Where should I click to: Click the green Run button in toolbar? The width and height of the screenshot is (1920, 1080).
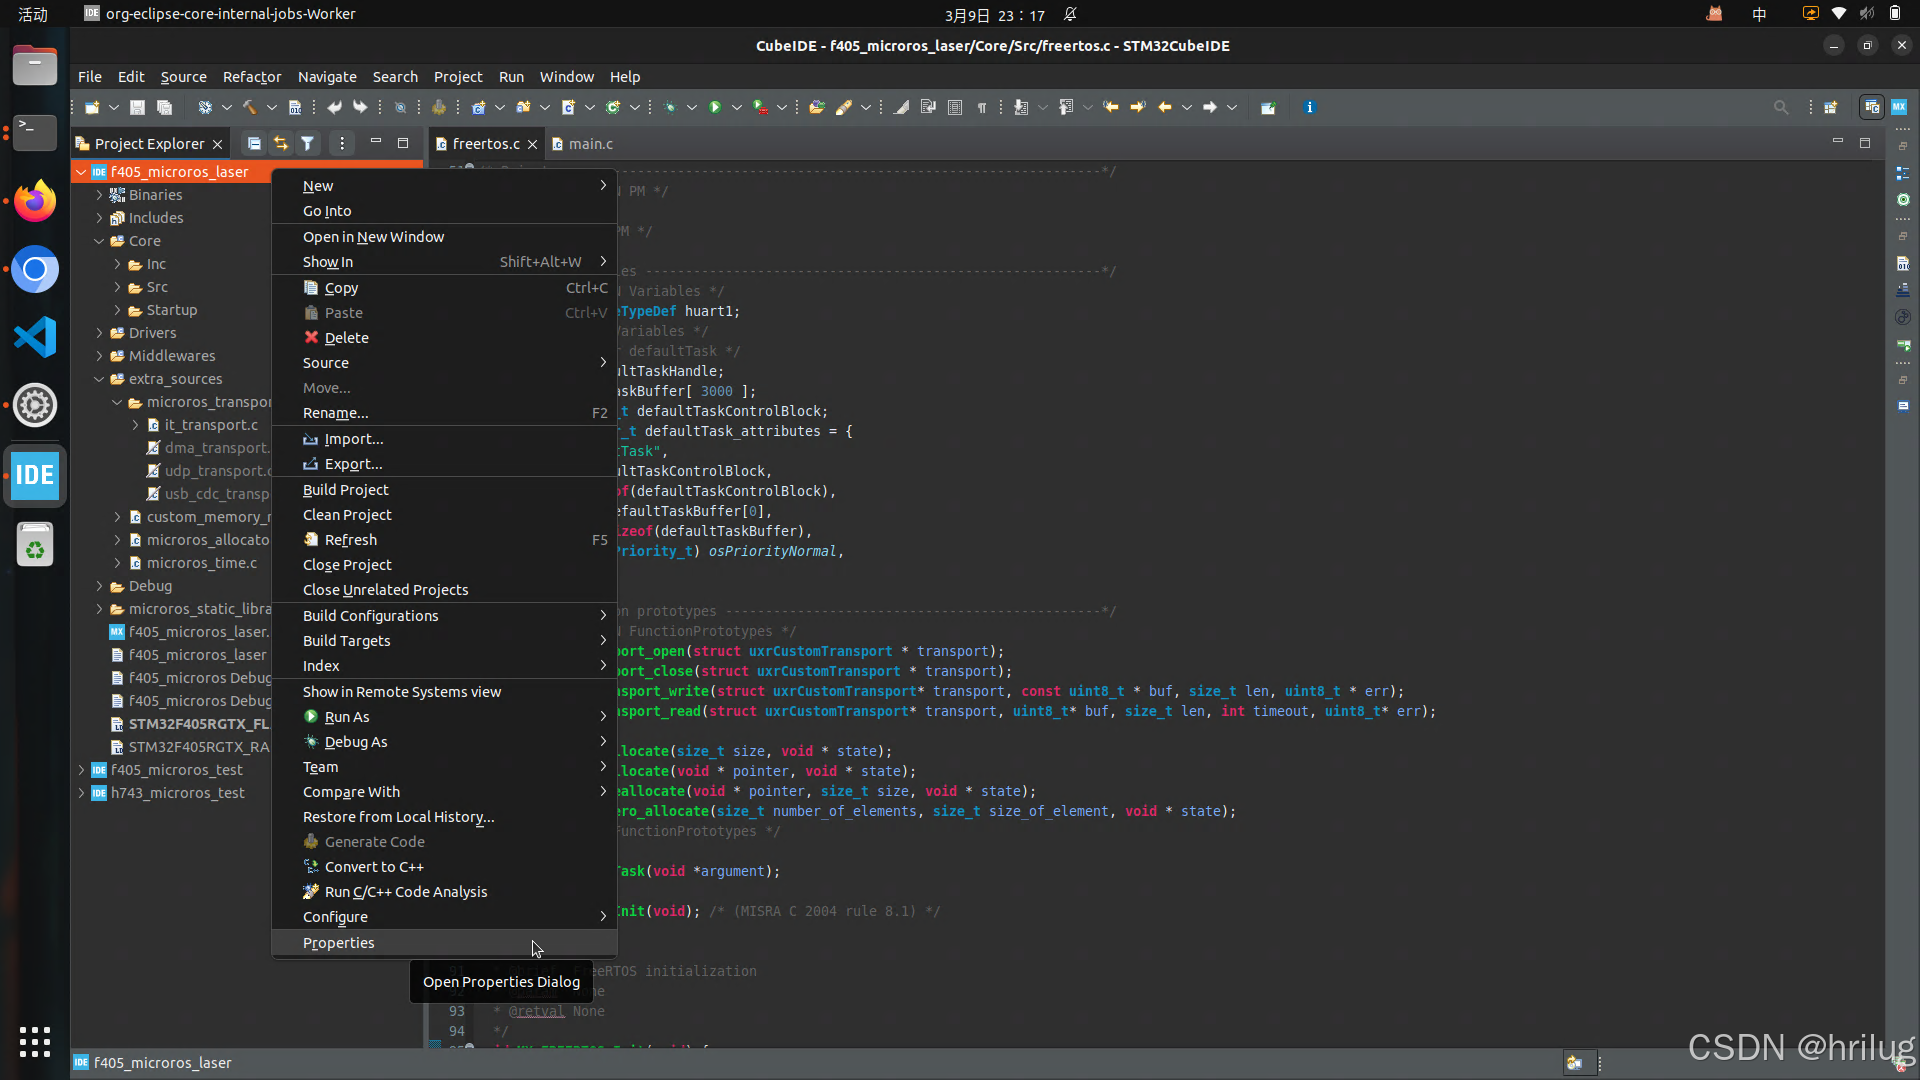tap(715, 107)
